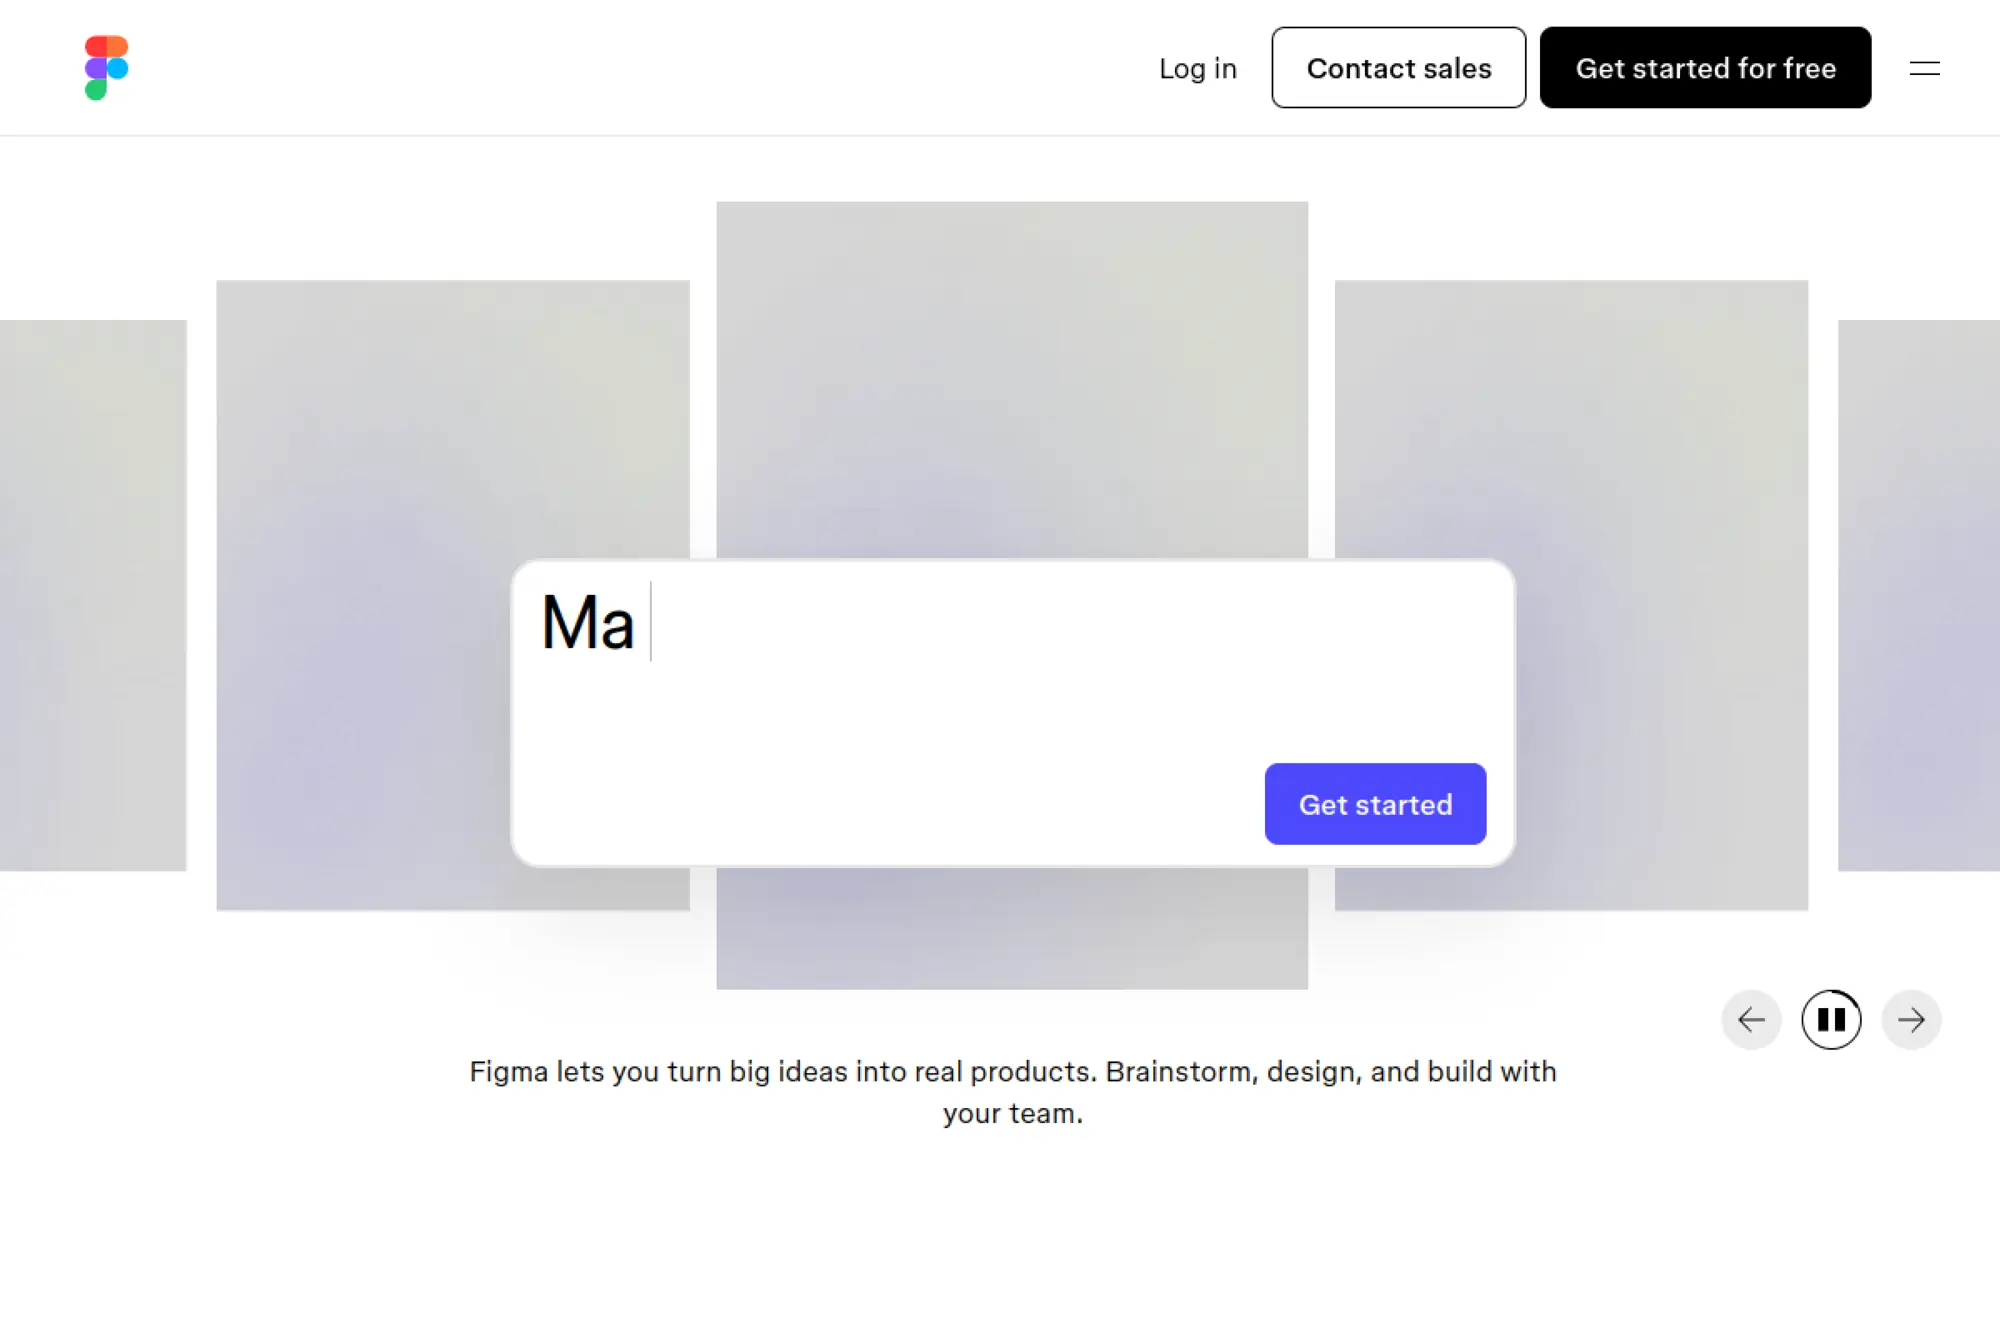Click the Log in link
This screenshot has height=1333, width=2000.
click(1197, 68)
